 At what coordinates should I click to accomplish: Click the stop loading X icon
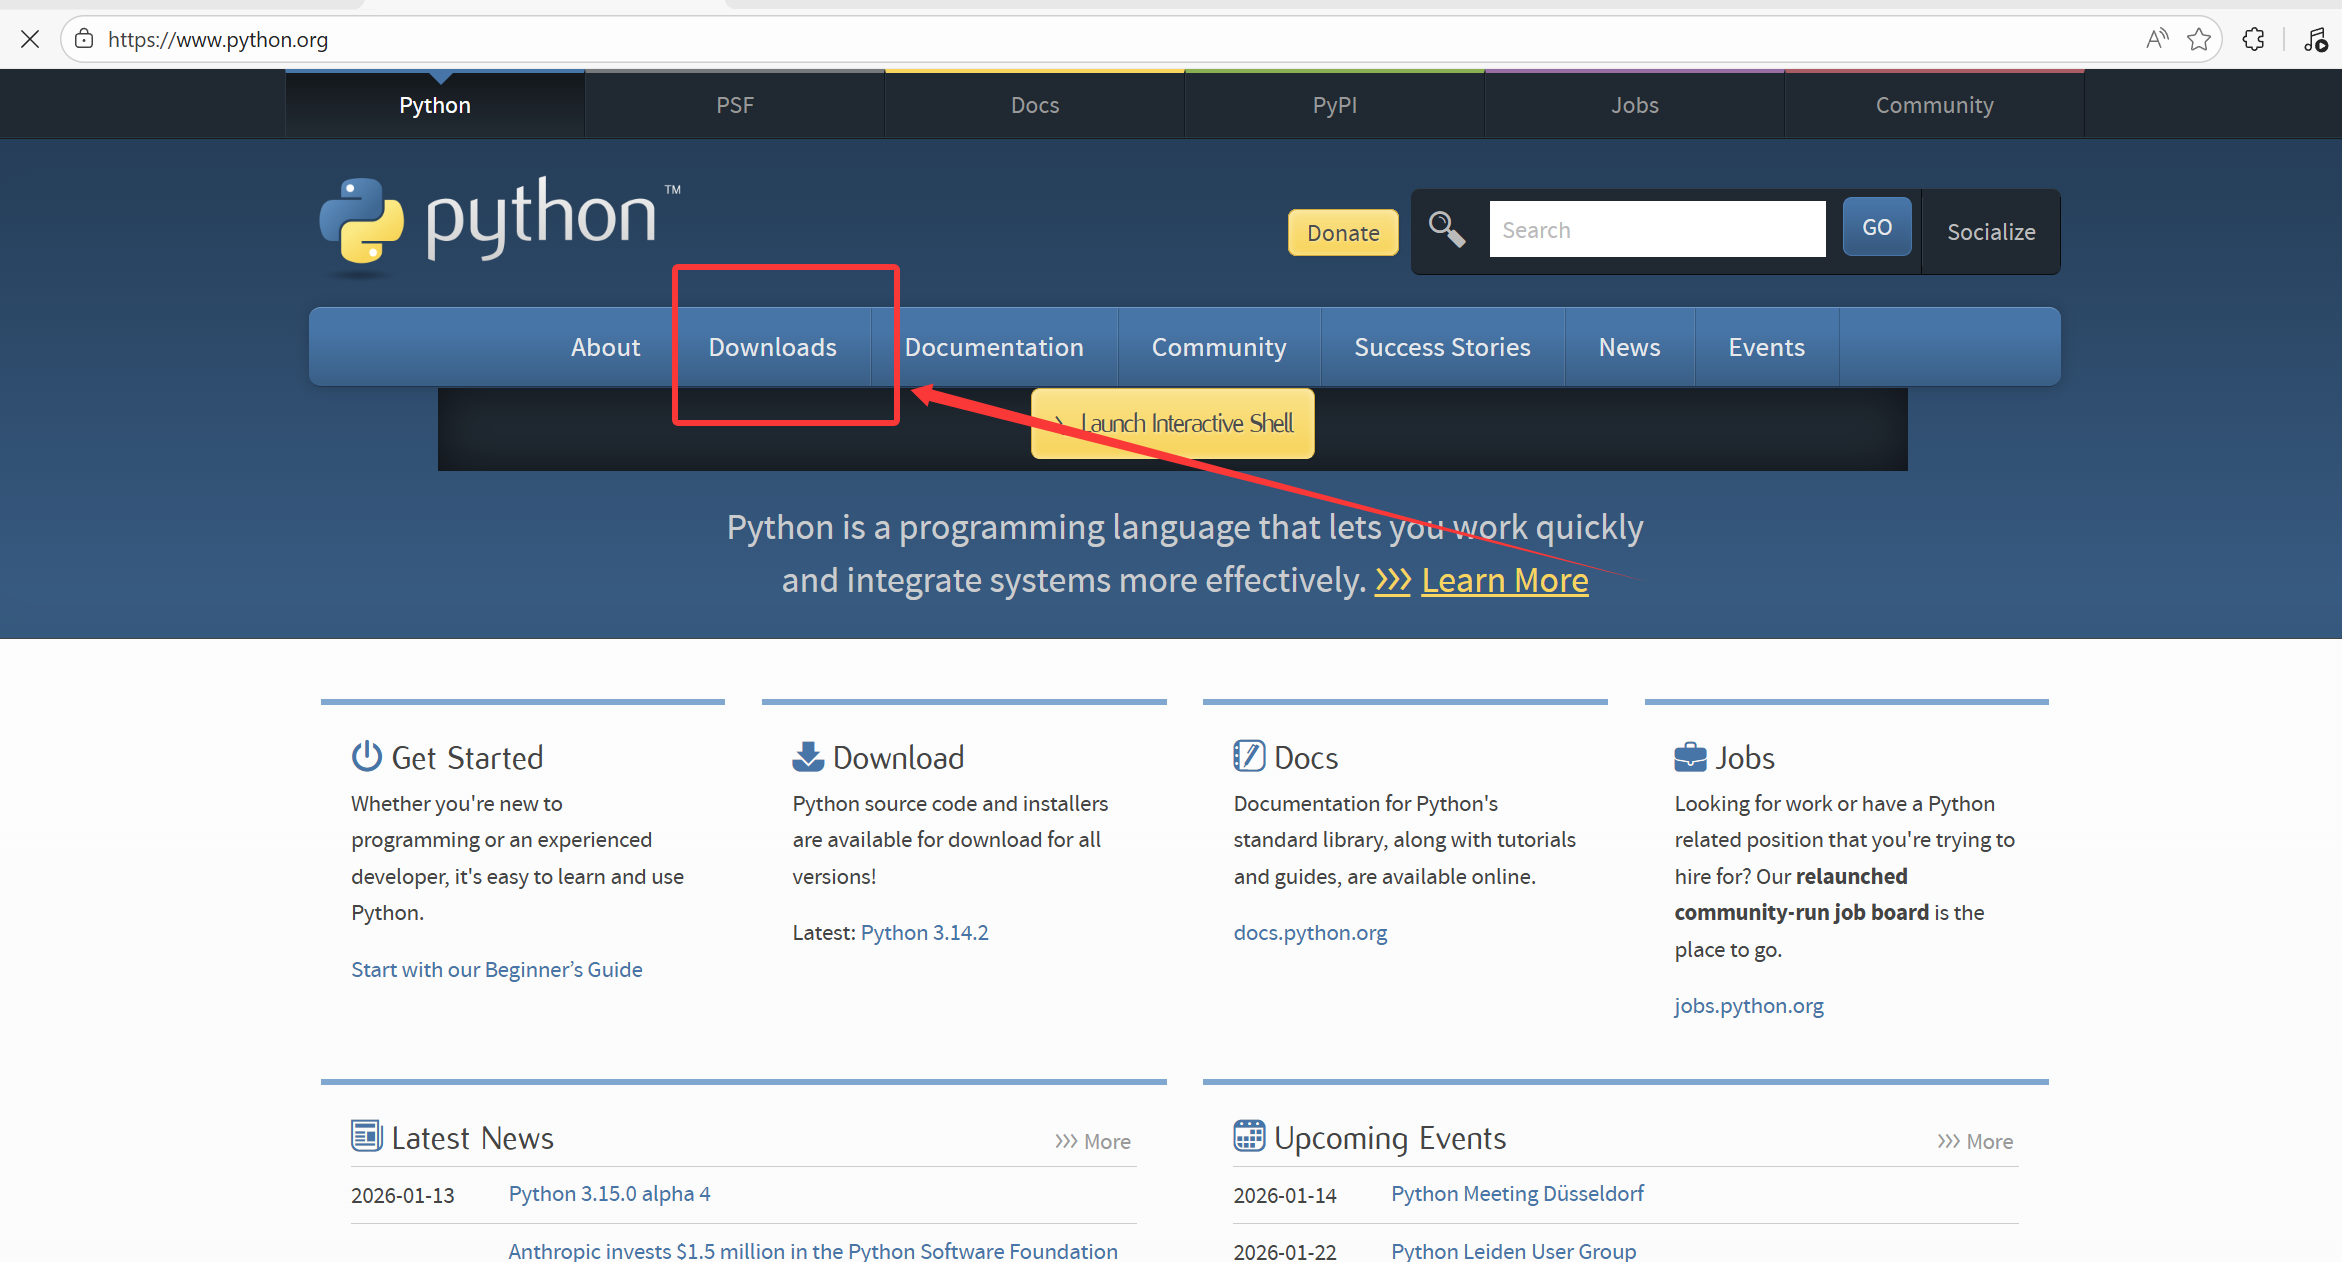click(30, 39)
